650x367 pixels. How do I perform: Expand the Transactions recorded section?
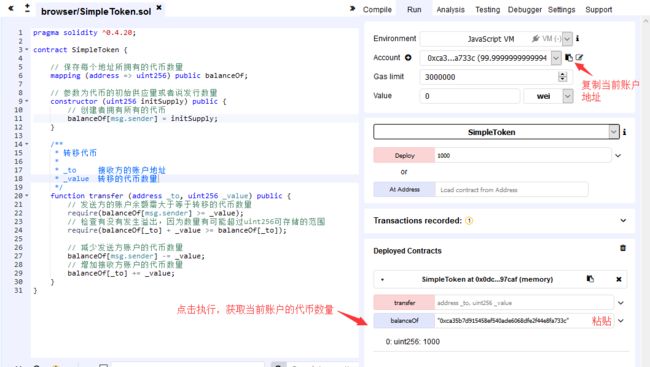pos(623,221)
